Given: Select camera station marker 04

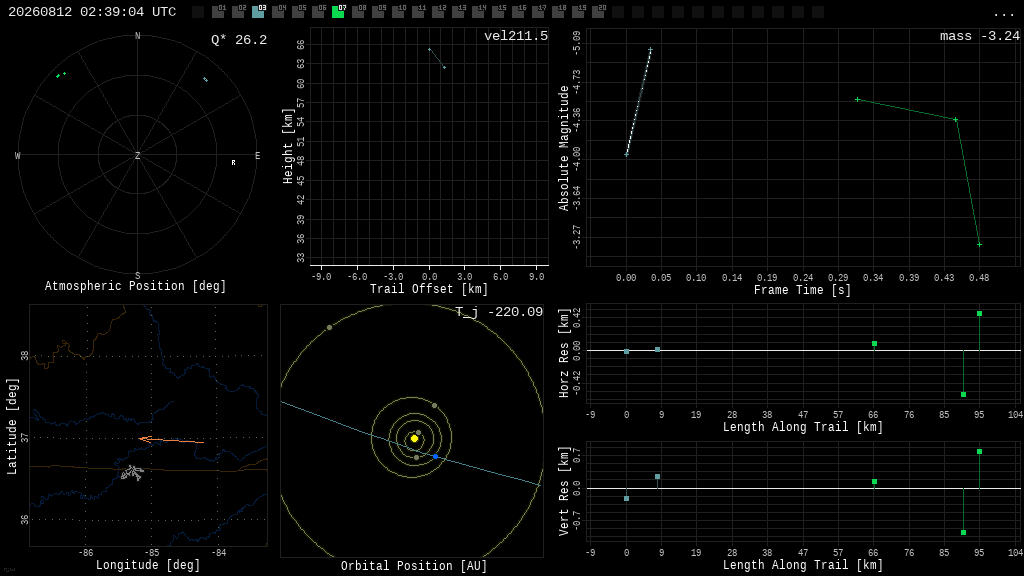Looking at the screenshot, I should (278, 11).
